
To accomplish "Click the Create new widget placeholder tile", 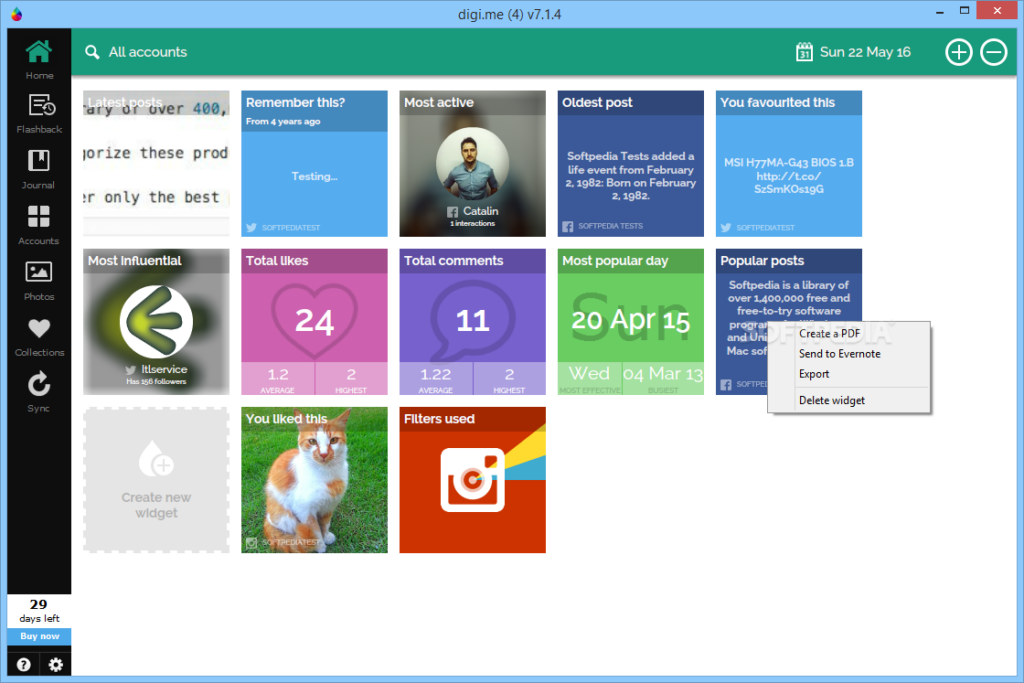I will (155, 480).
